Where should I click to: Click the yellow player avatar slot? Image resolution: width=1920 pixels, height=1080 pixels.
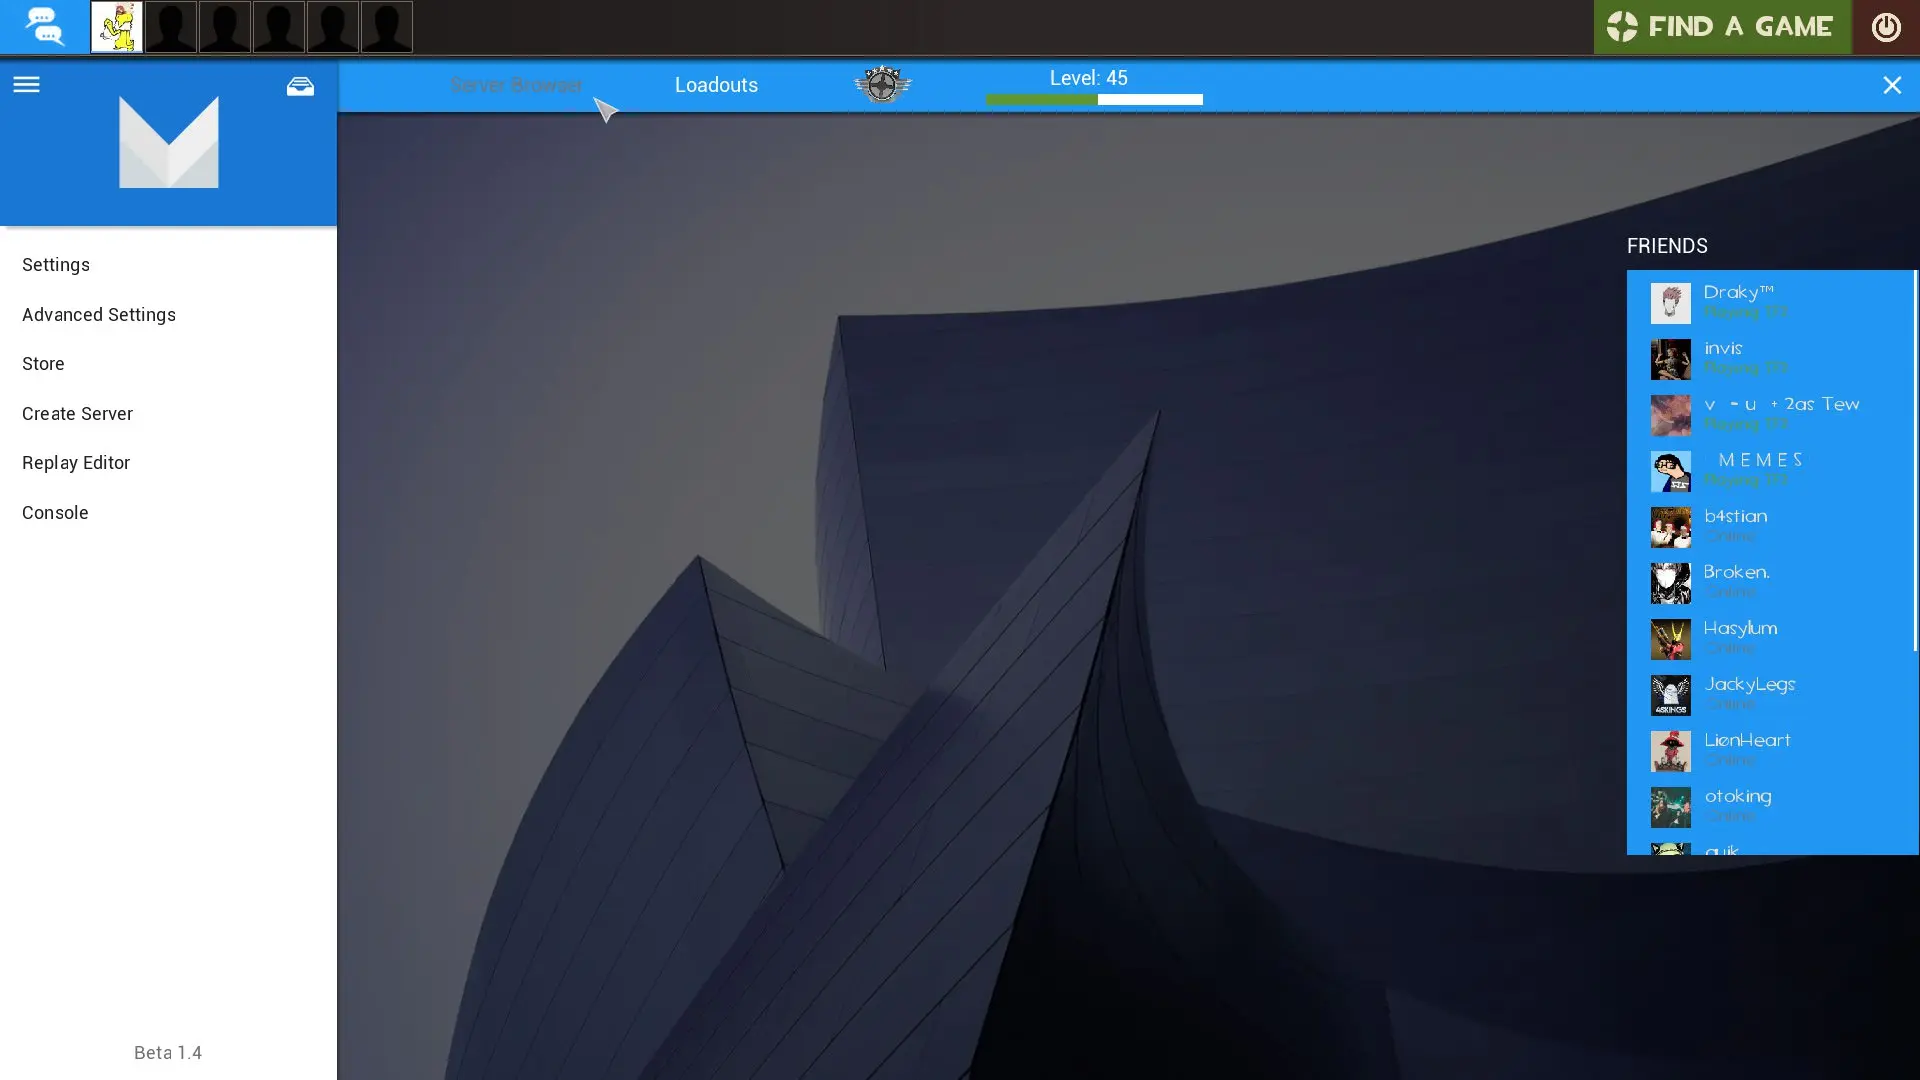point(116,27)
